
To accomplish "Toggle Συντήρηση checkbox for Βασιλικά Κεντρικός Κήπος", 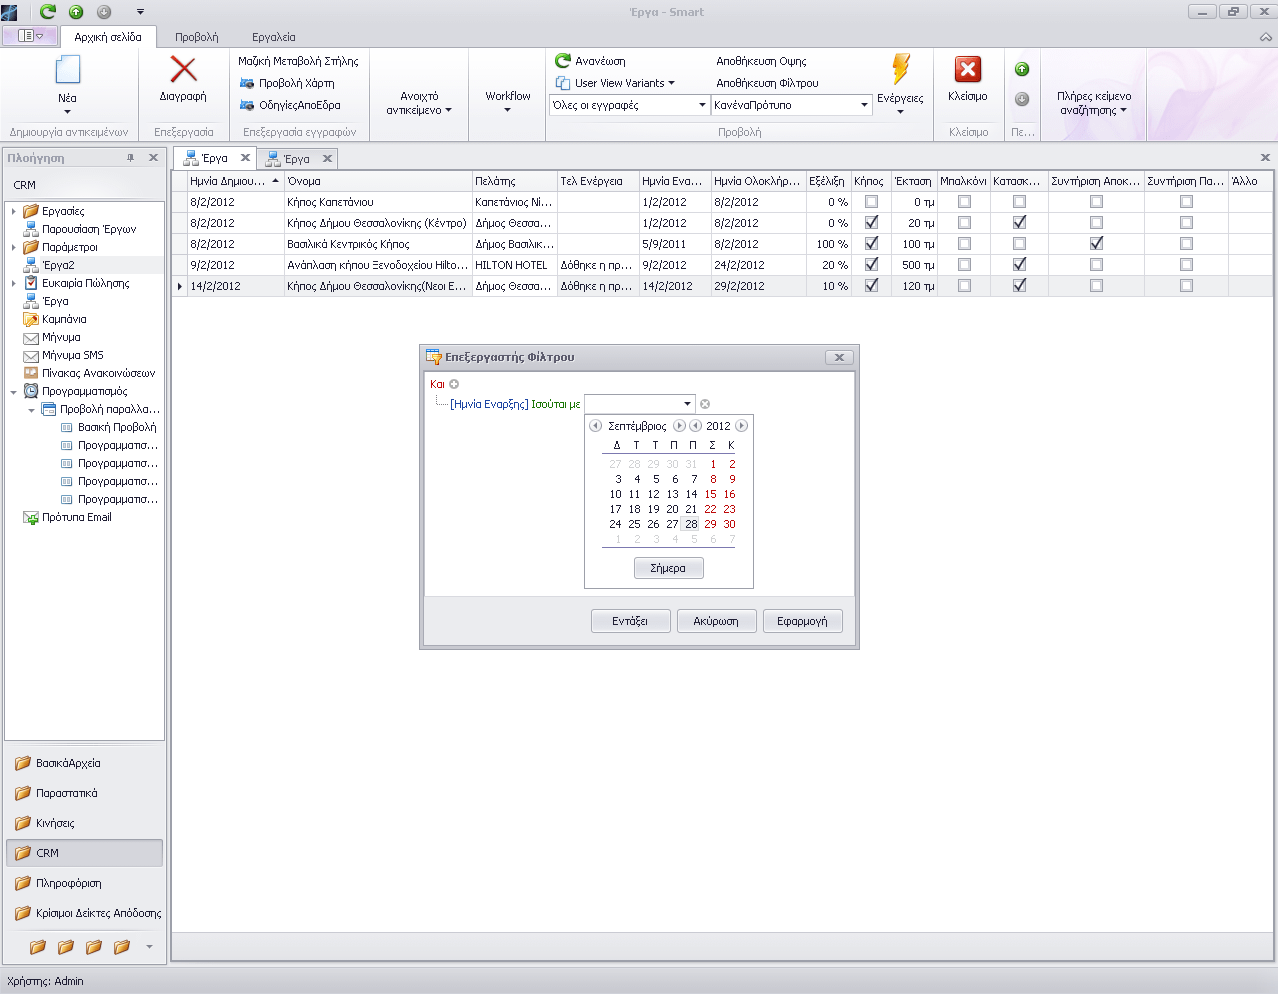I will point(1096,244).
